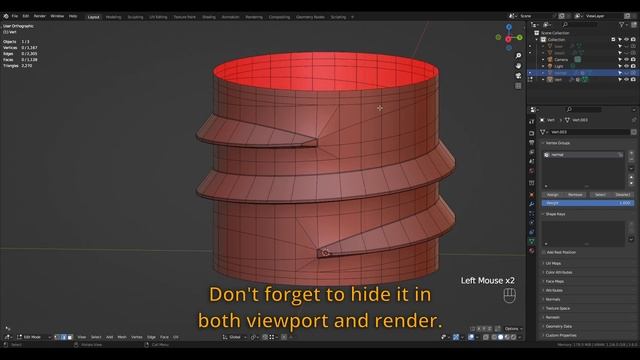
Task: Hide Camera in viewport via eye icon
Action: (x=627, y=60)
